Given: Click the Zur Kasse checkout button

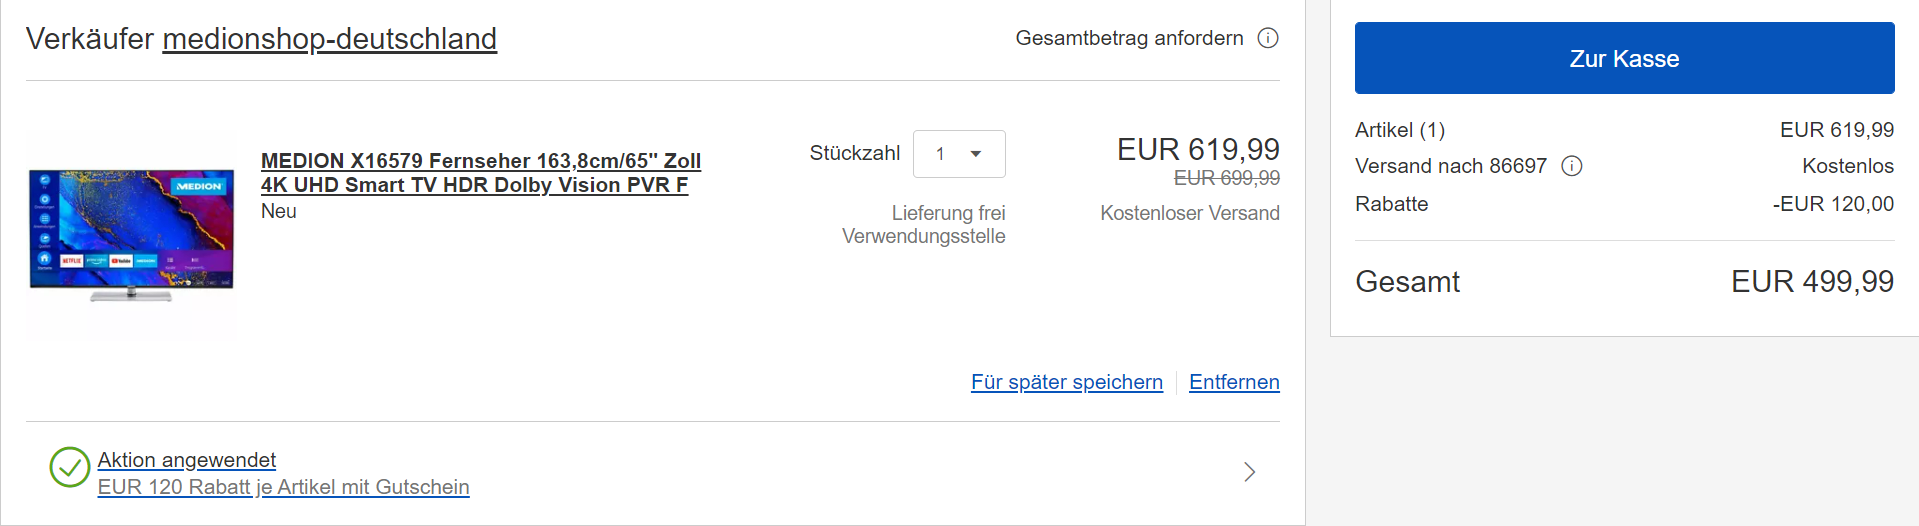Looking at the screenshot, I should point(1624,58).
